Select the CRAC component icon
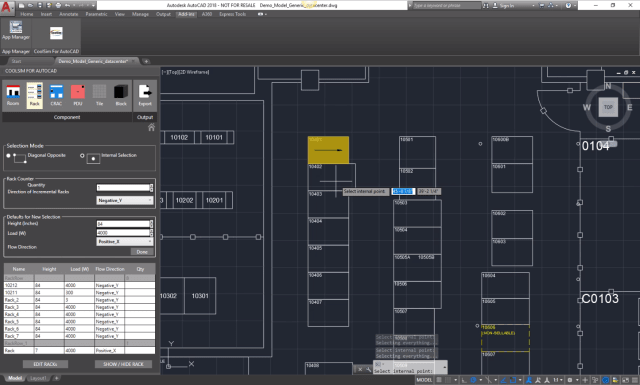The height and width of the screenshot is (385, 640). click(56, 95)
